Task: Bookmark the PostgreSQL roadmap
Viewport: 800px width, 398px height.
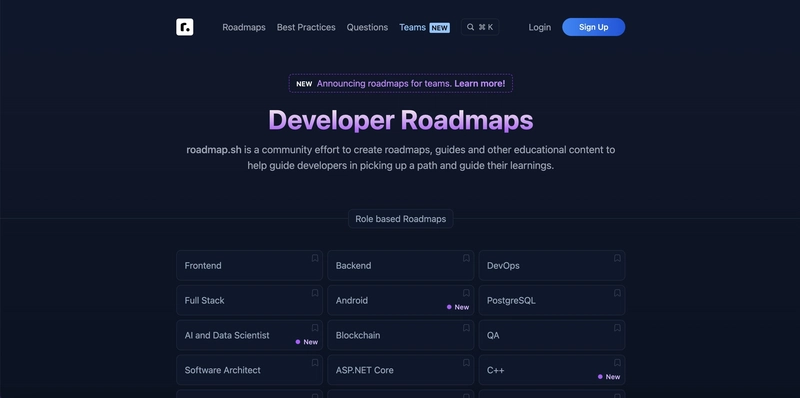Action: click(x=617, y=293)
